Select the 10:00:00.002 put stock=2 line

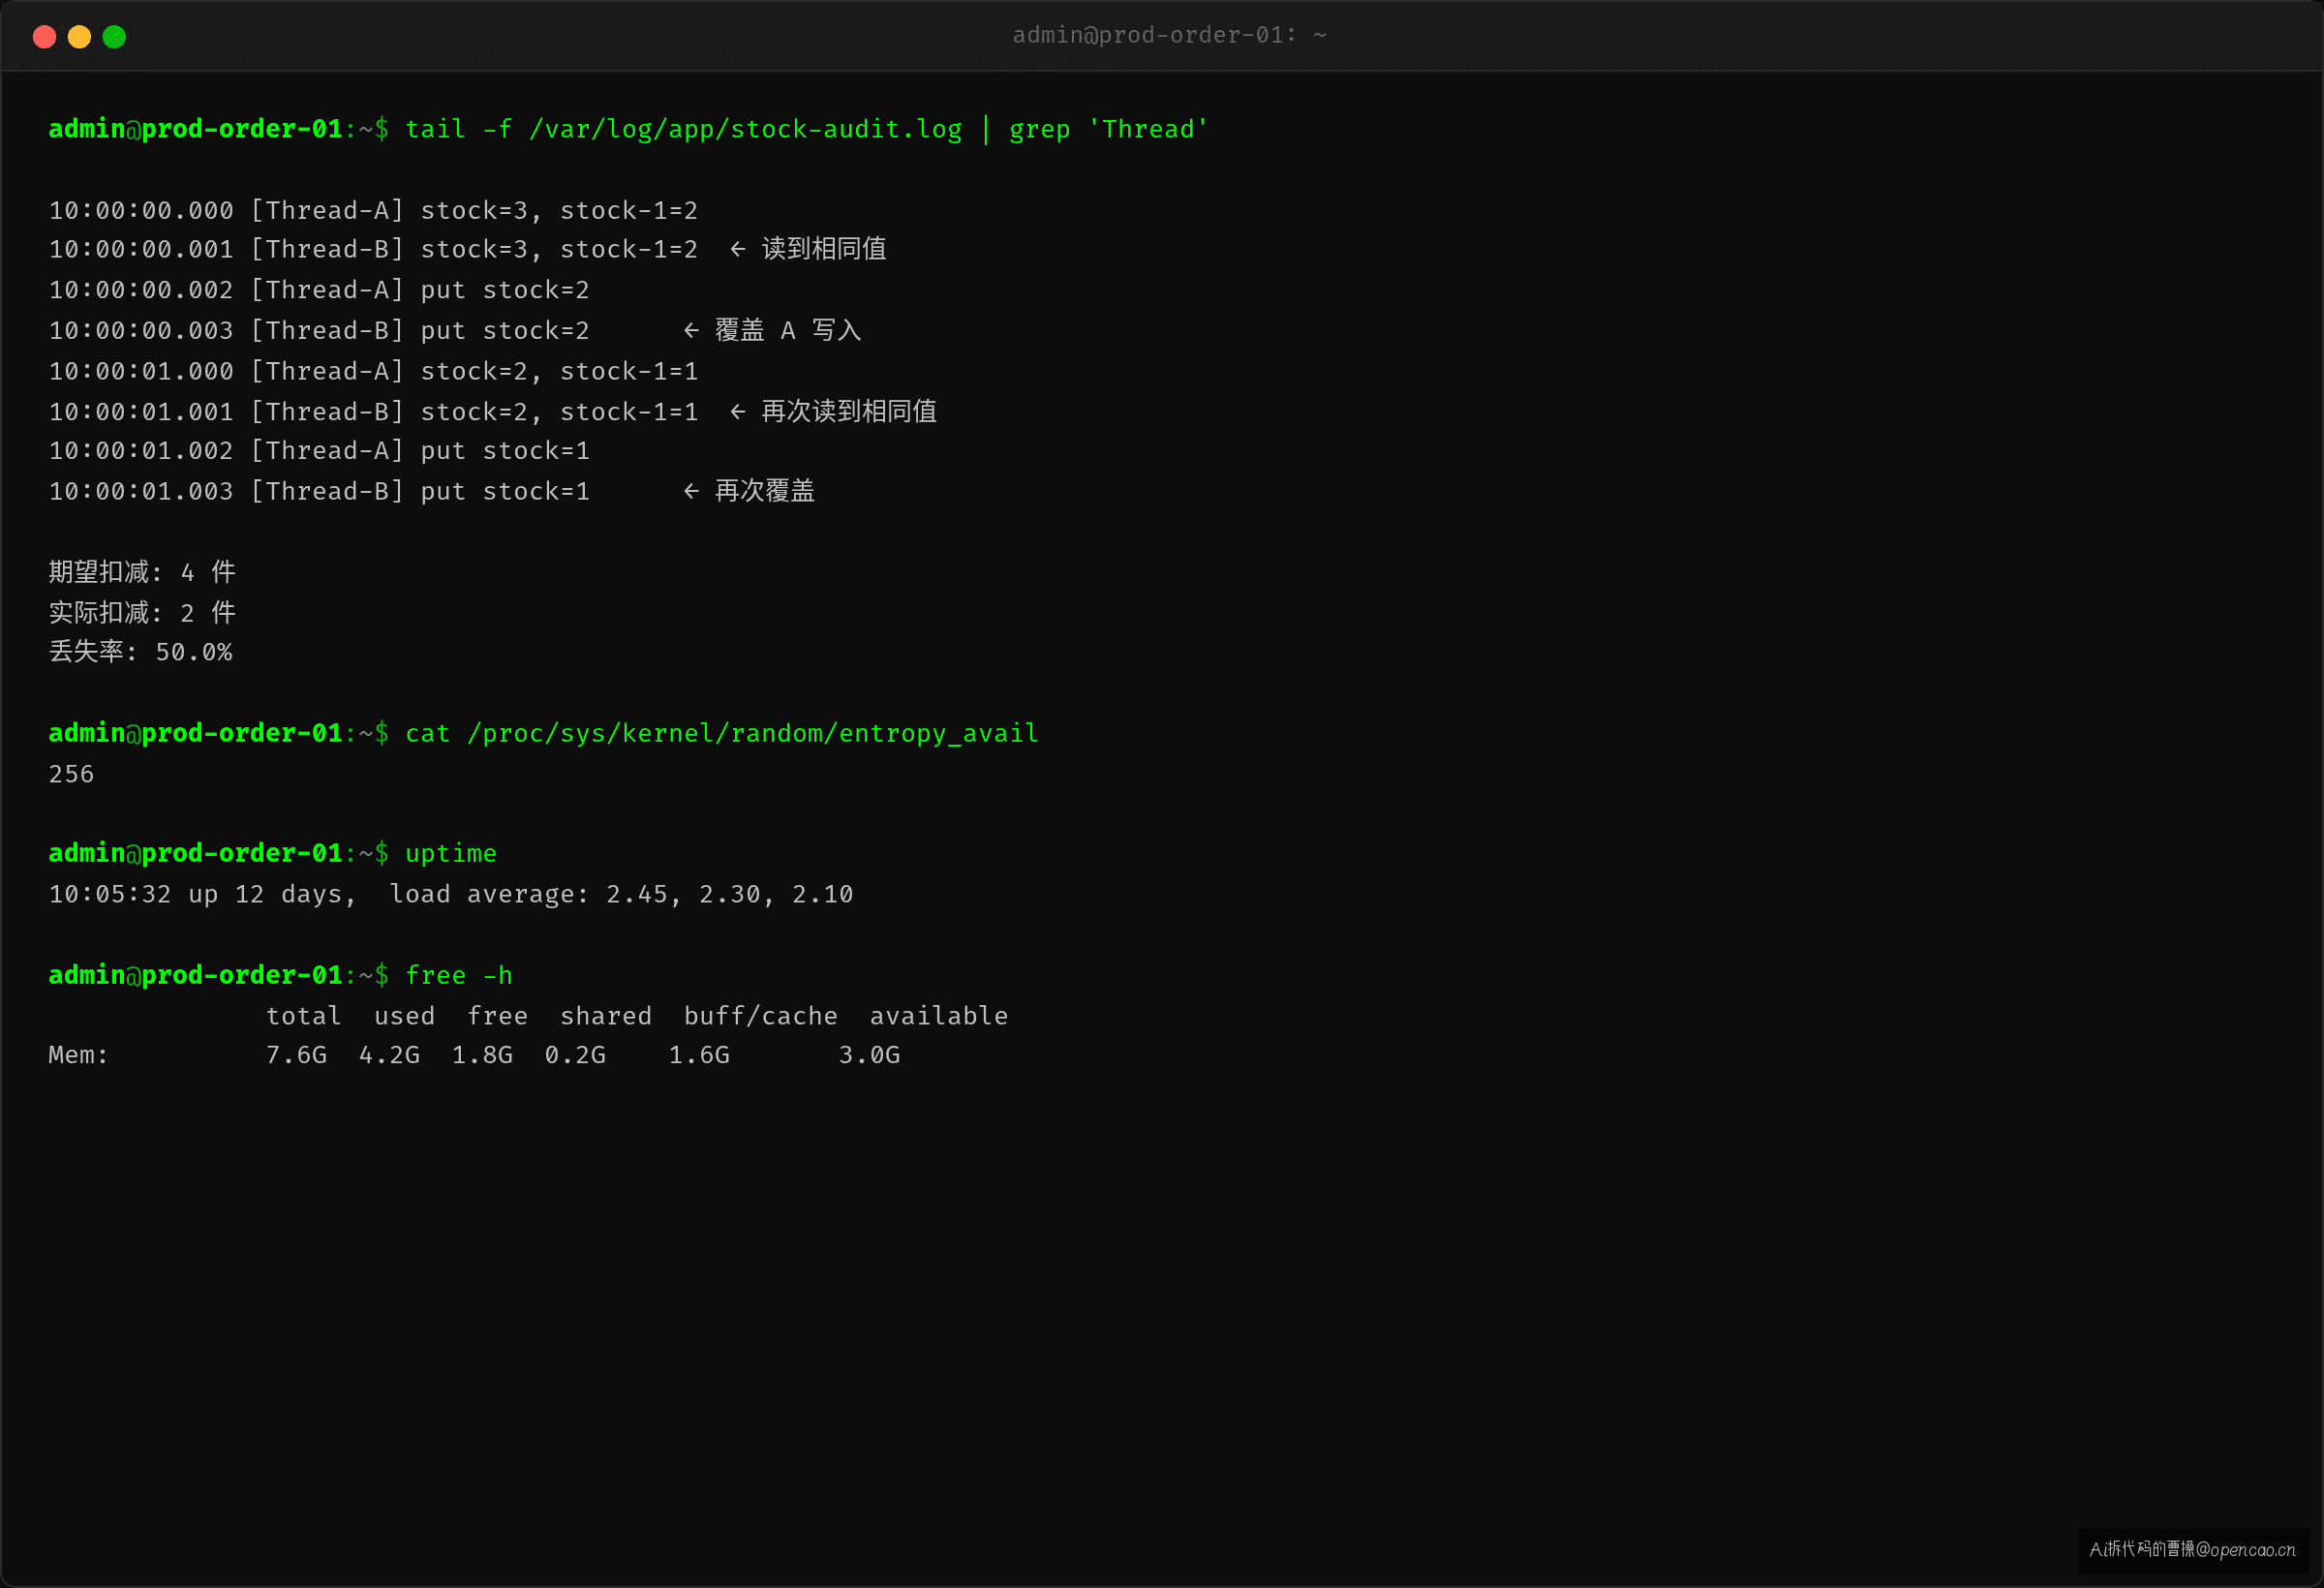(x=319, y=290)
